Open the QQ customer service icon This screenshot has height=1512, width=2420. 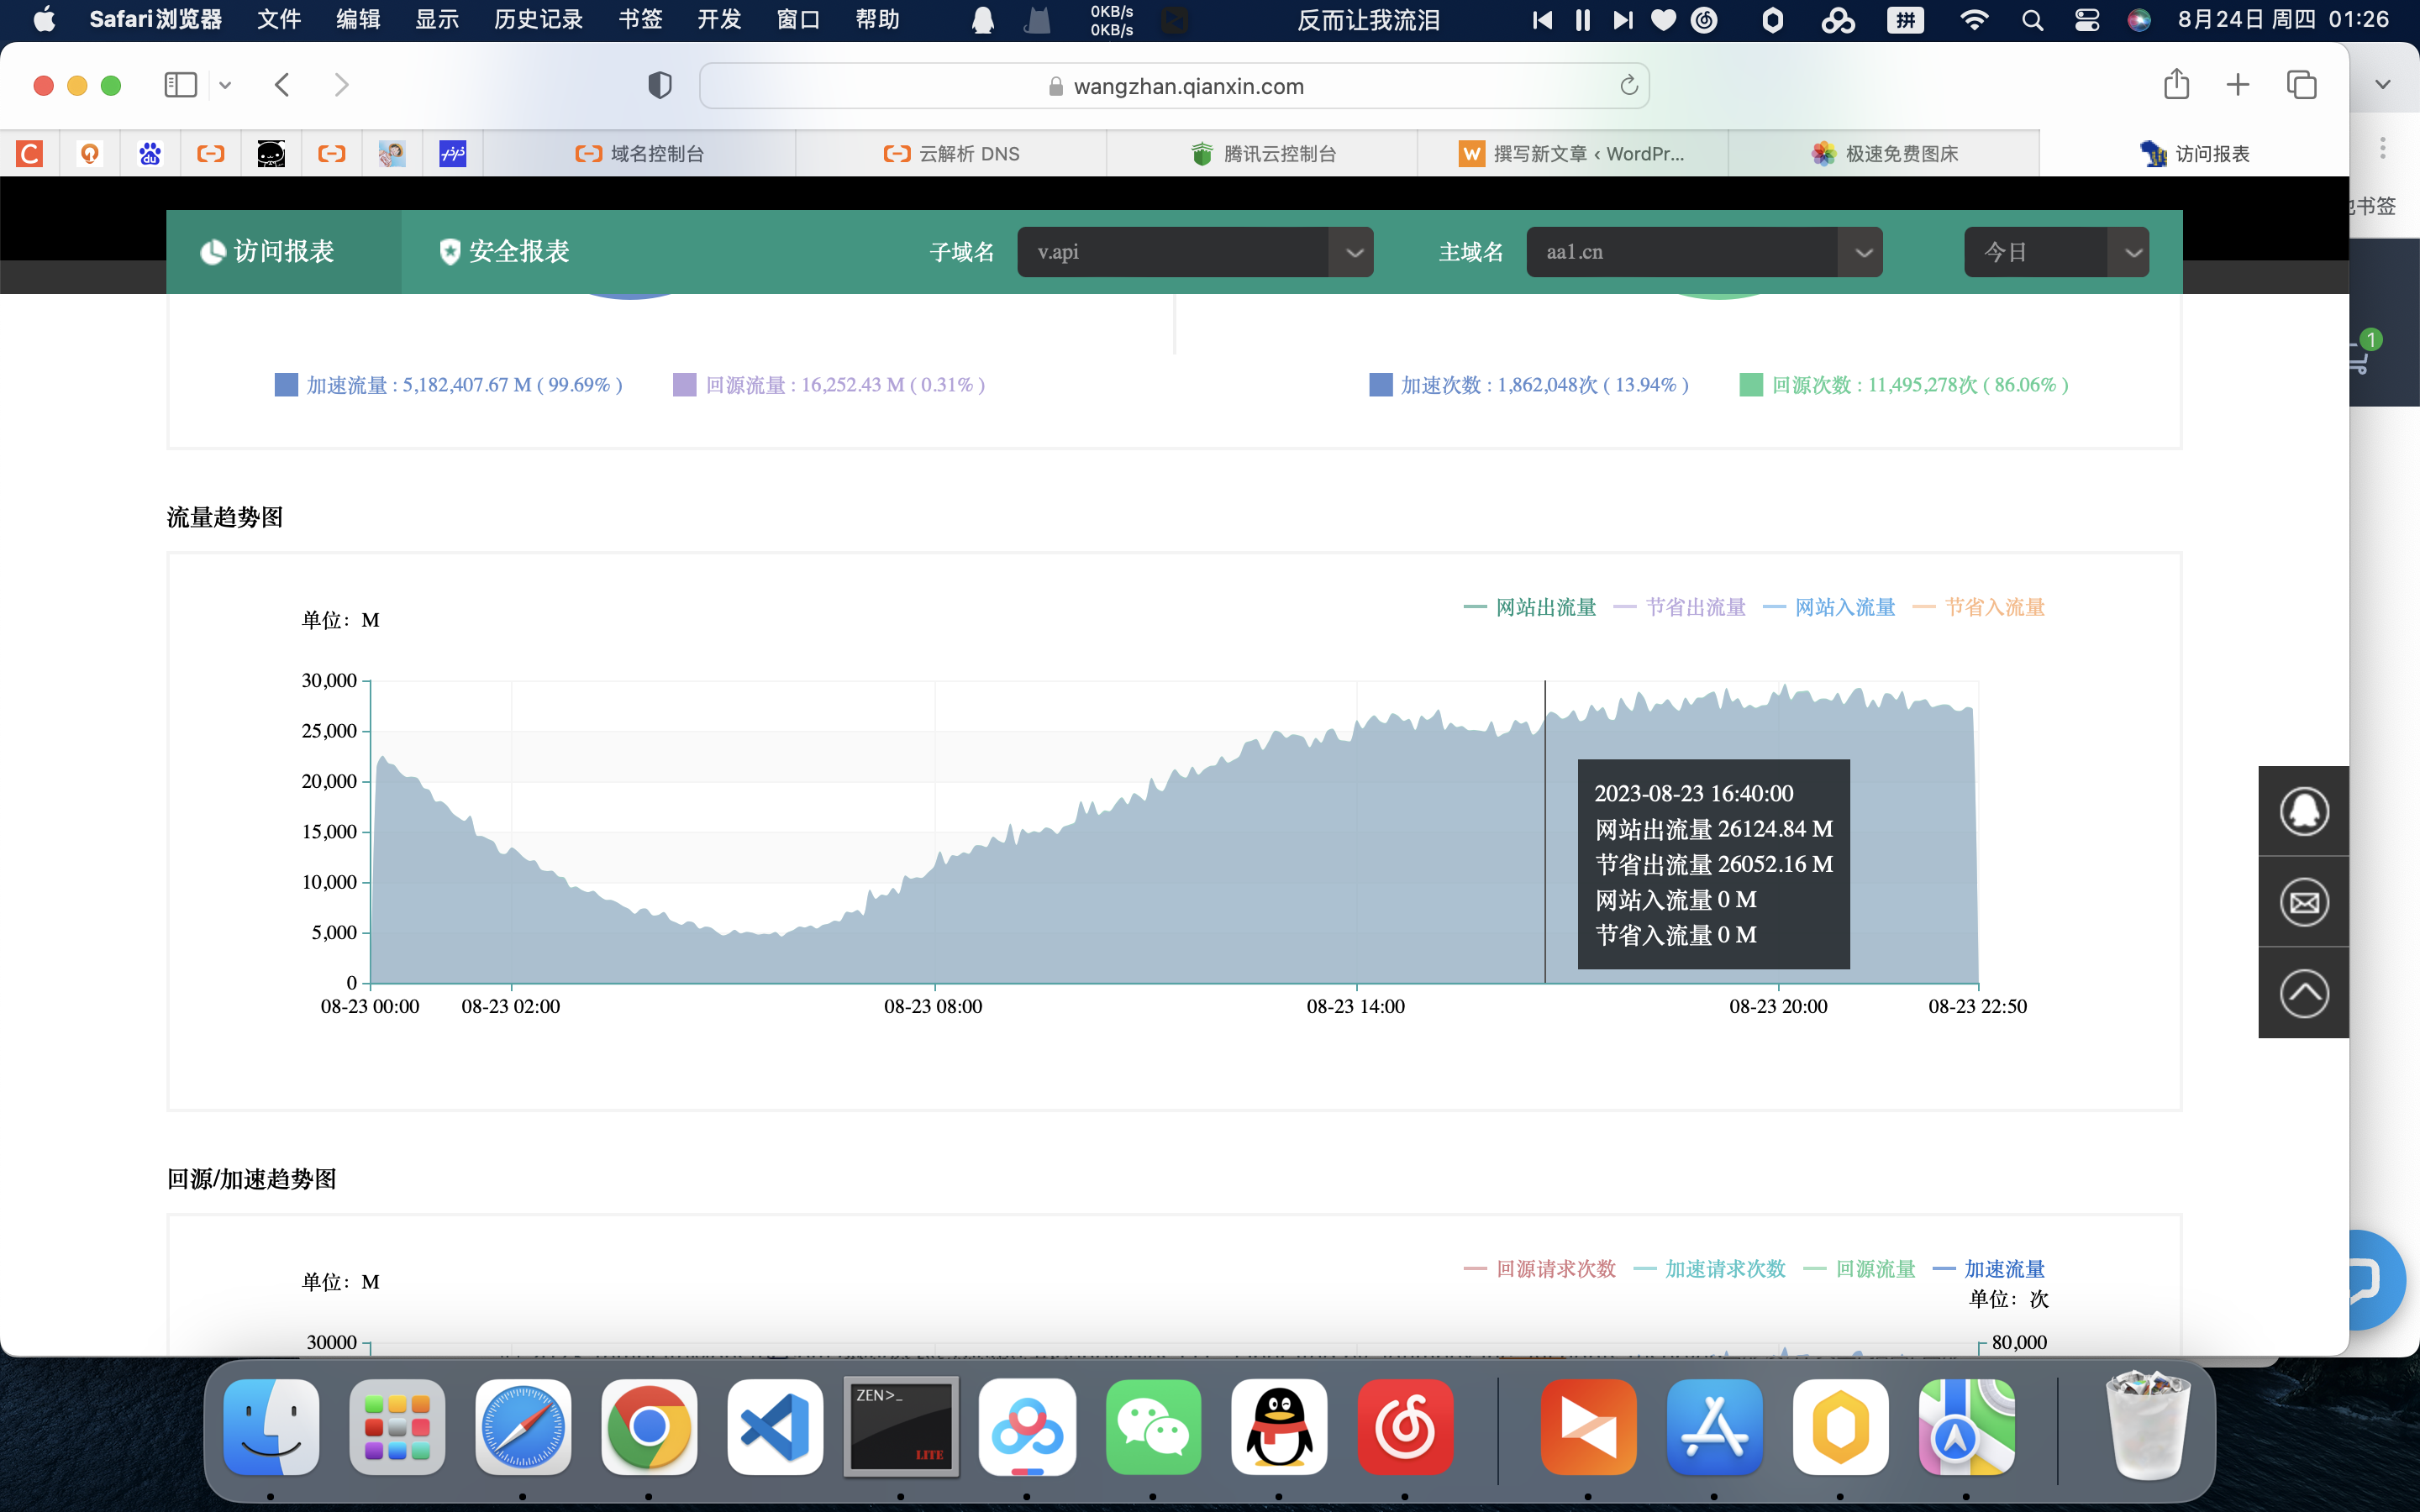pos(2304,811)
